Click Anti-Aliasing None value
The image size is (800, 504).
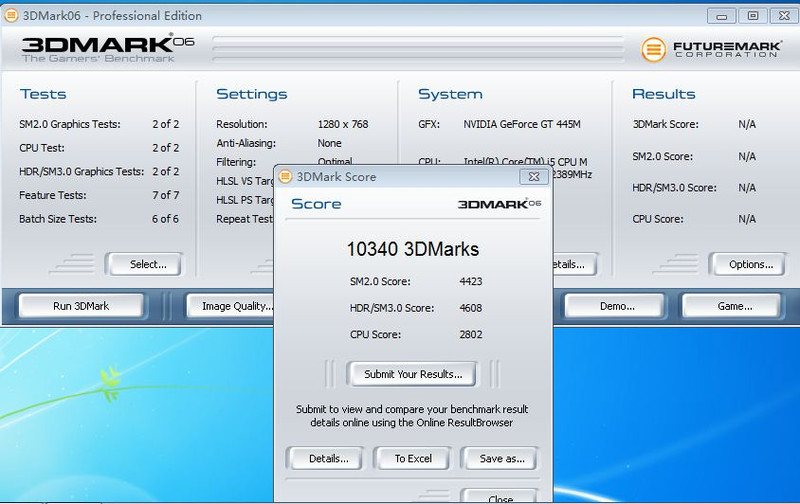(x=330, y=143)
